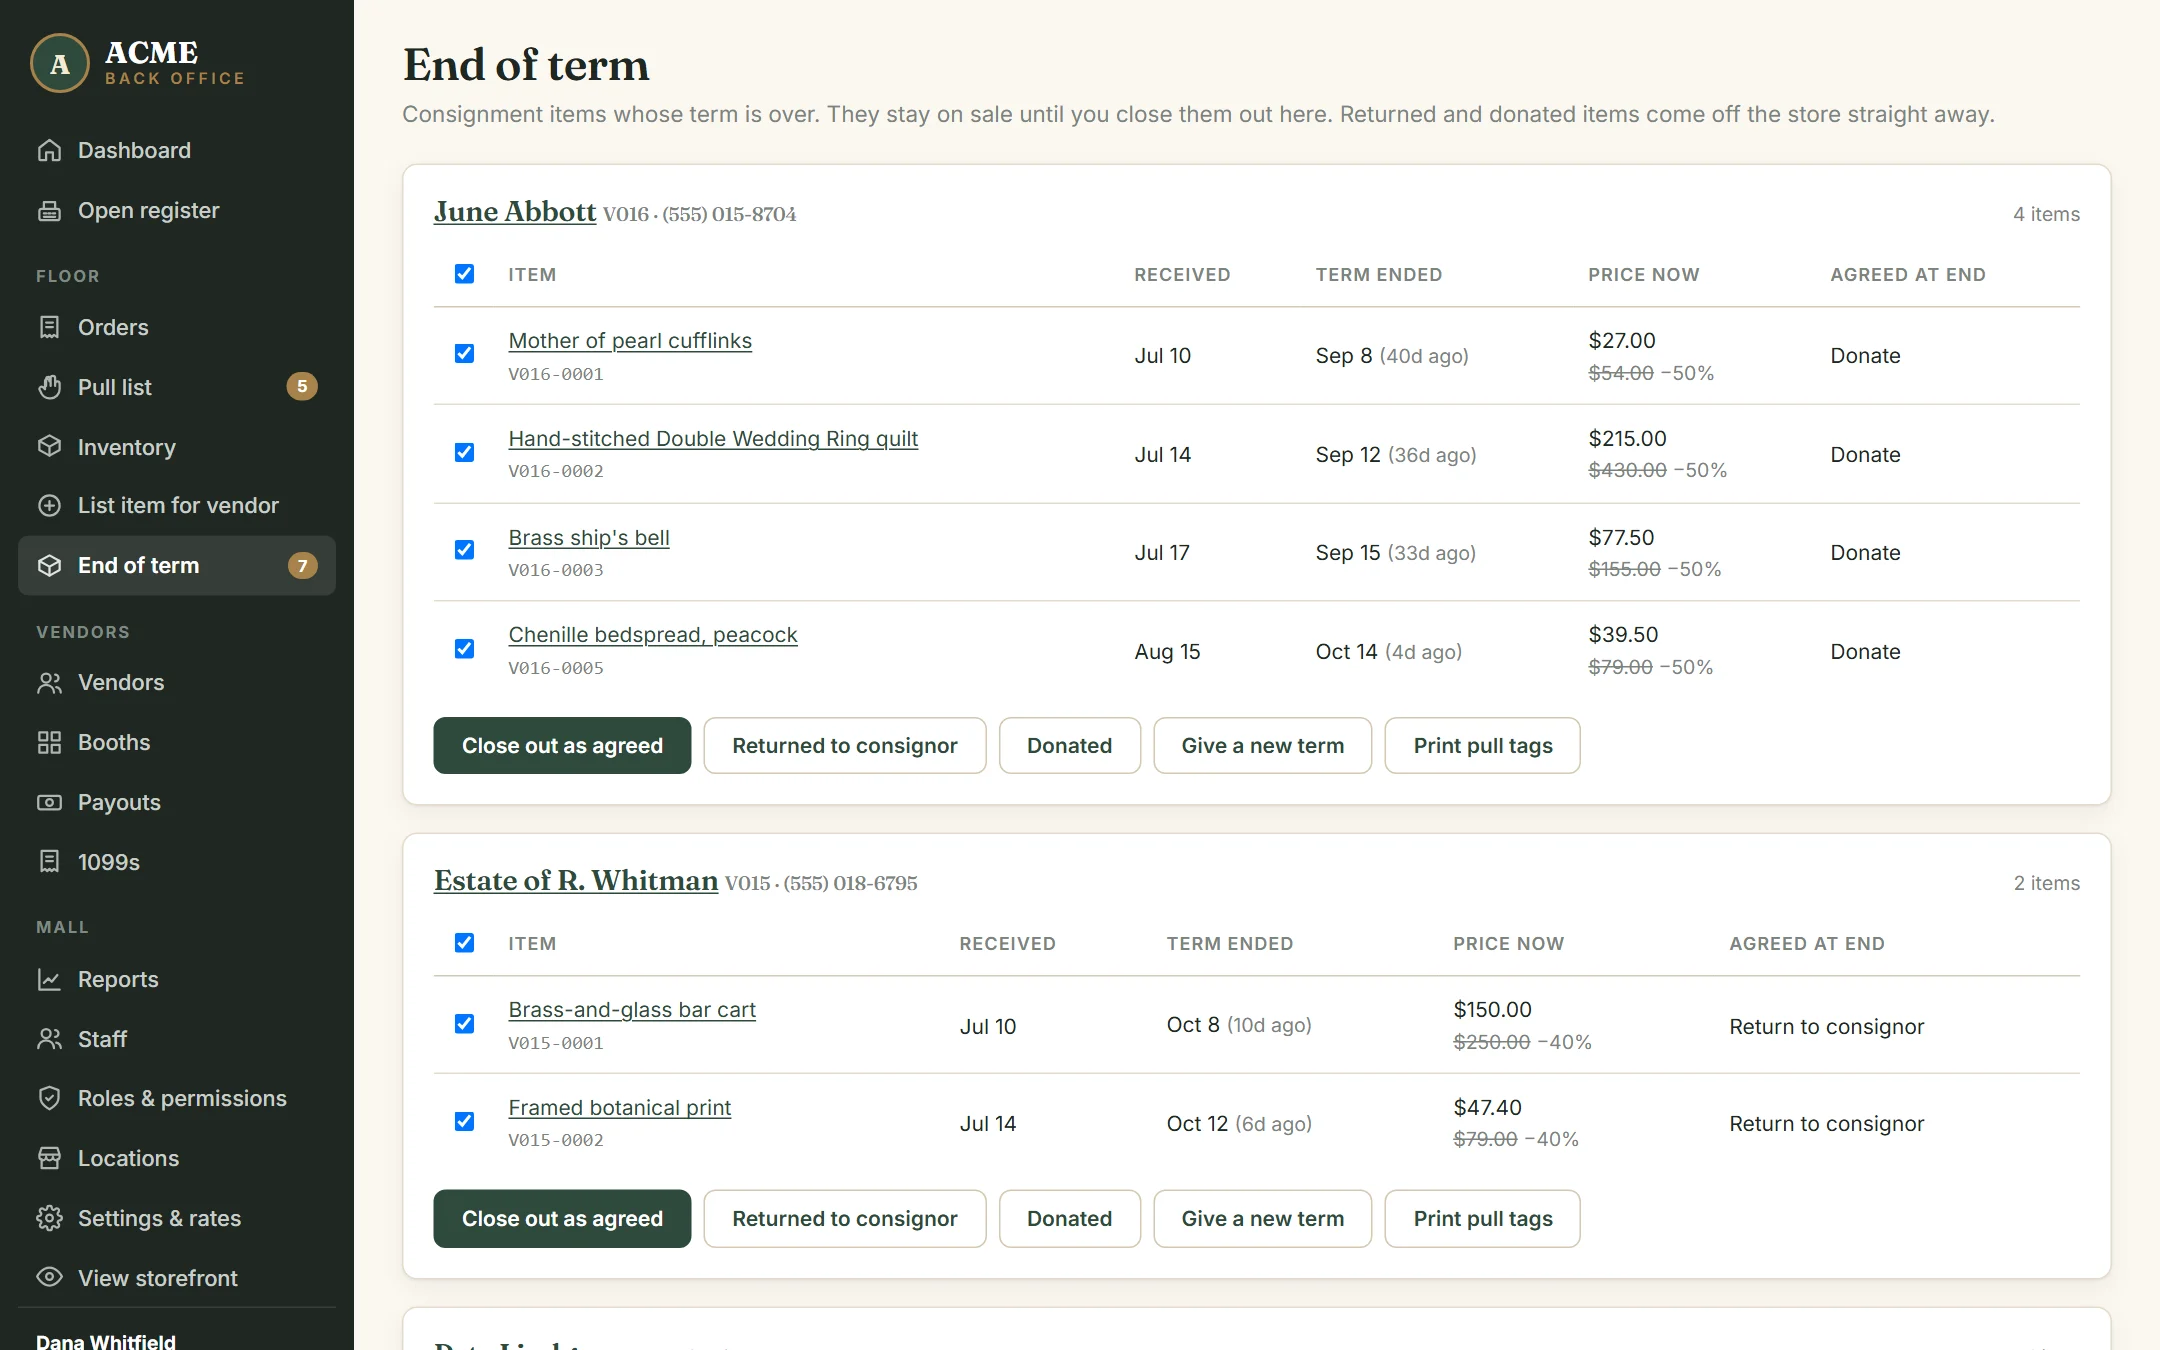Click the Sep 15 (33d ago) term date
Viewport: 2160px width, 1350px height.
click(1396, 552)
